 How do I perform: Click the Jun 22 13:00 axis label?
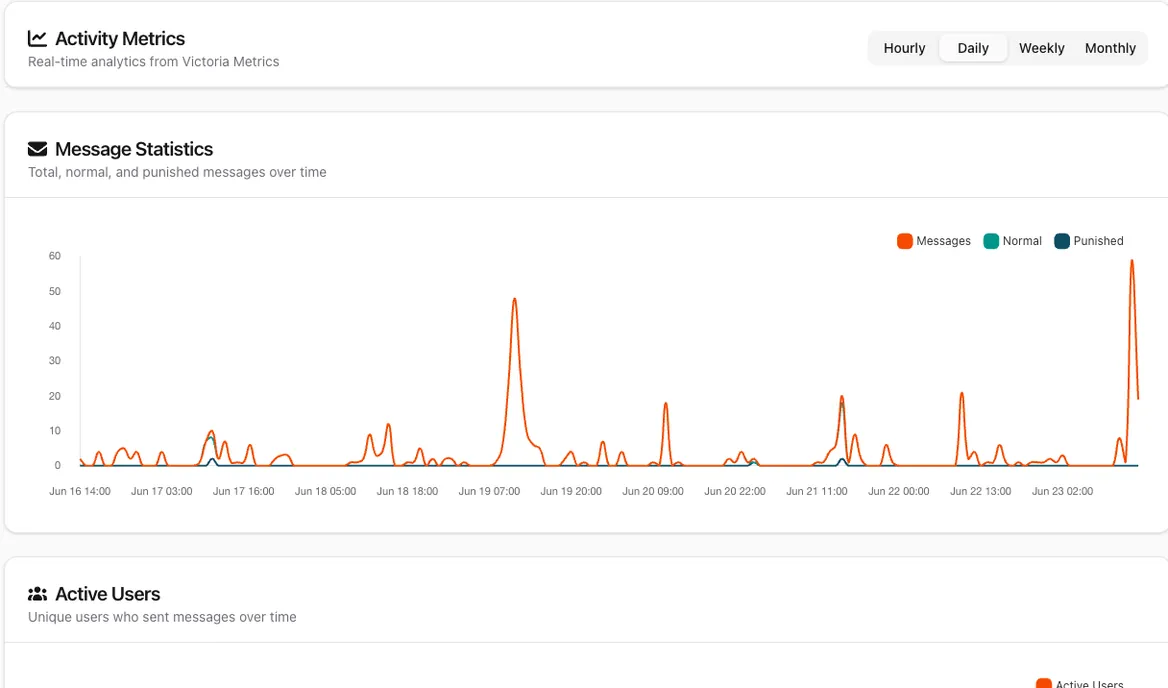pyautogui.click(x=981, y=491)
